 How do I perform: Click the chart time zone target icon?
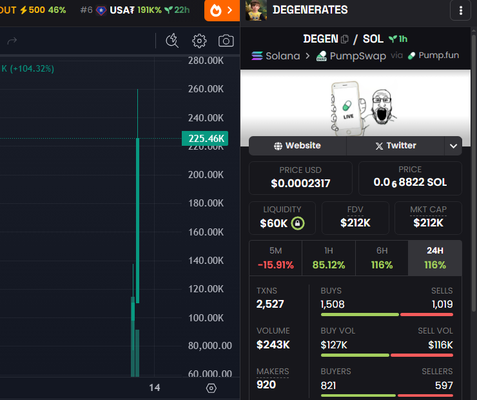pyautogui.click(x=211, y=388)
